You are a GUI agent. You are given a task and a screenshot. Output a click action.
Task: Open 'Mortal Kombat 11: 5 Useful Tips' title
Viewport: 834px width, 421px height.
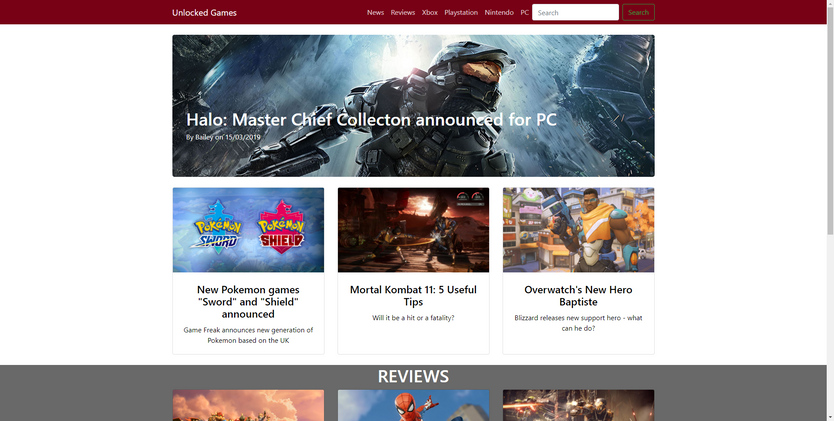pyautogui.click(x=413, y=296)
